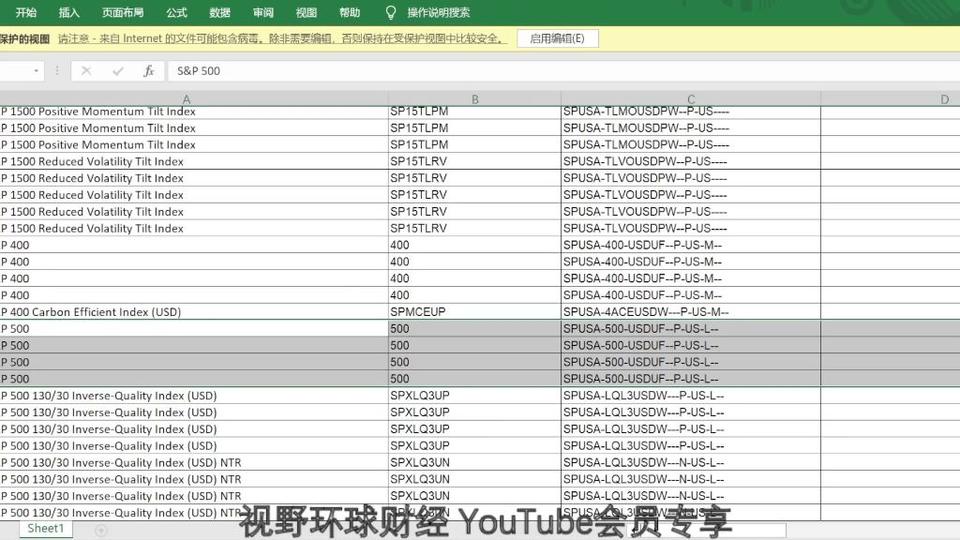
Task: Select column A header
Action: [187, 99]
